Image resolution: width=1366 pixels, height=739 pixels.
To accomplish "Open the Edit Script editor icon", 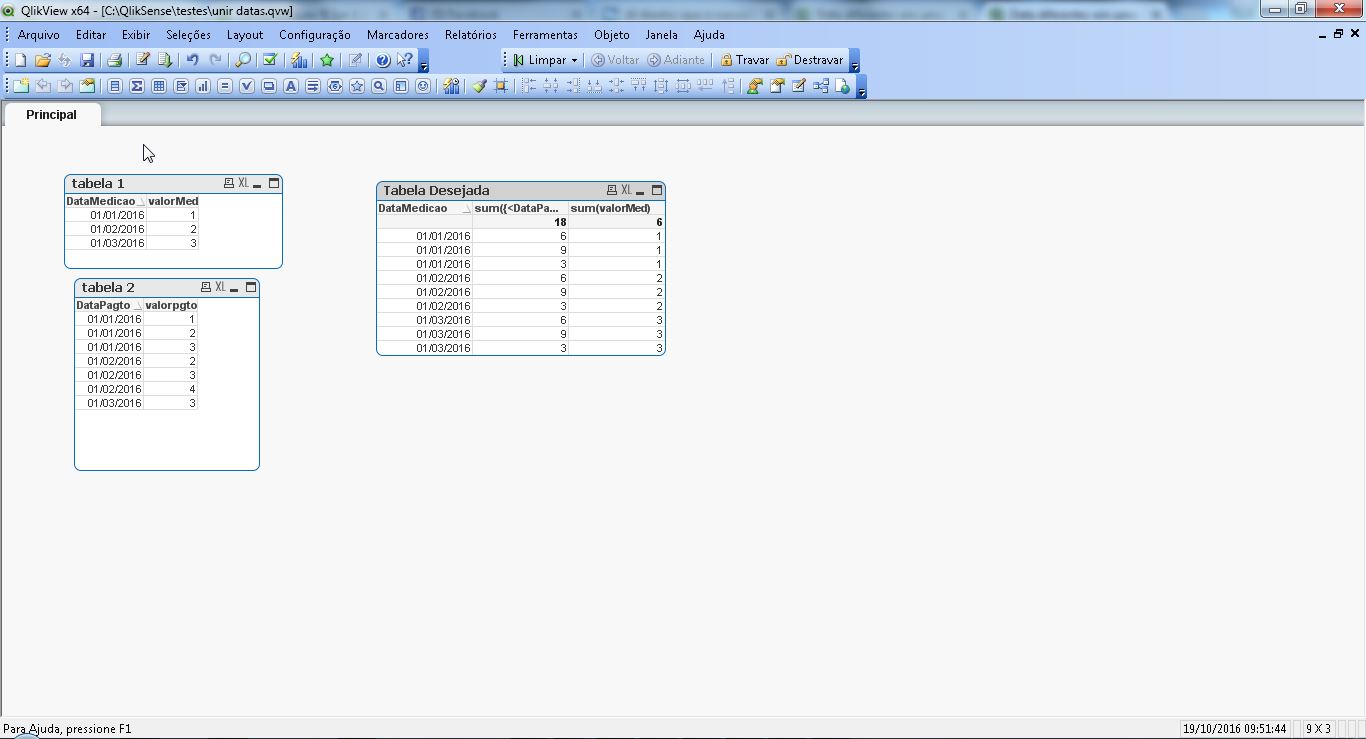I will [x=143, y=60].
